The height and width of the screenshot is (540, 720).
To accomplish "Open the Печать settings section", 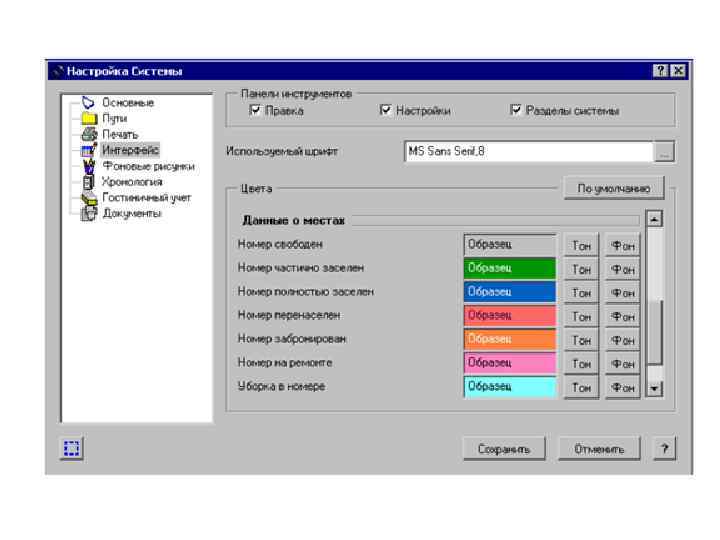I will 120,135.
